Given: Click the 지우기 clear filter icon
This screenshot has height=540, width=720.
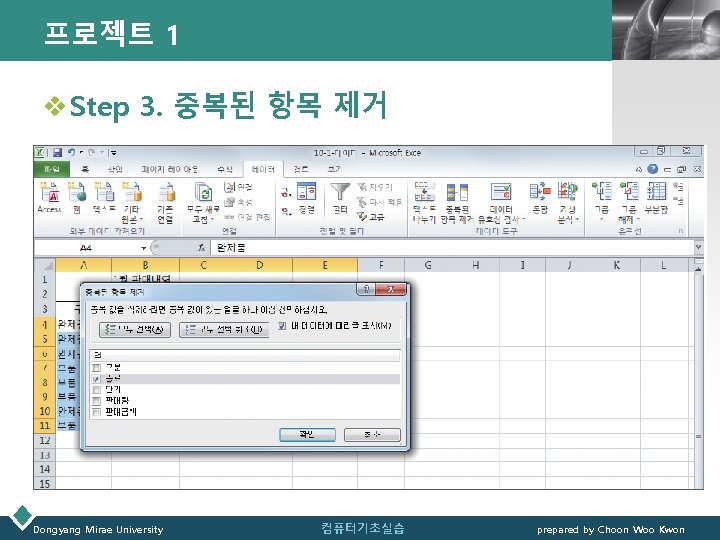Looking at the screenshot, I should [x=362, y=187].
